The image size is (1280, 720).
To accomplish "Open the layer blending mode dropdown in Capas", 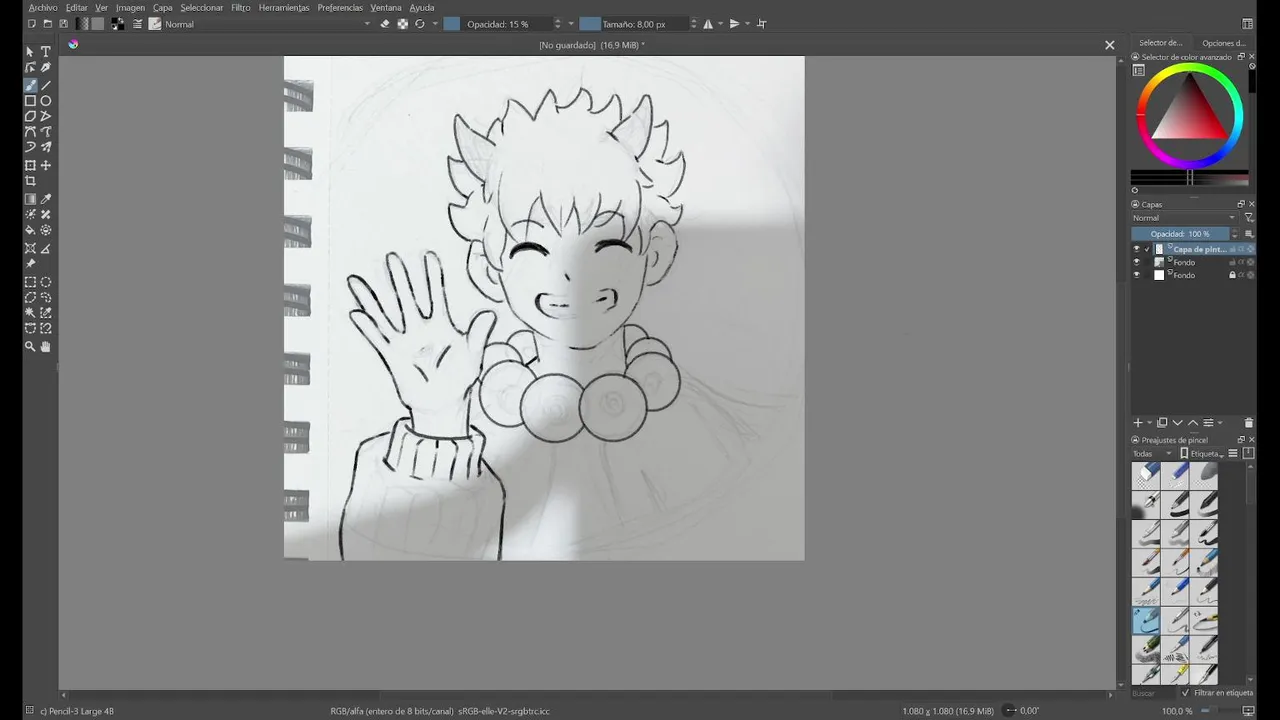I will pyautogui.click(x=1184, y=218).
